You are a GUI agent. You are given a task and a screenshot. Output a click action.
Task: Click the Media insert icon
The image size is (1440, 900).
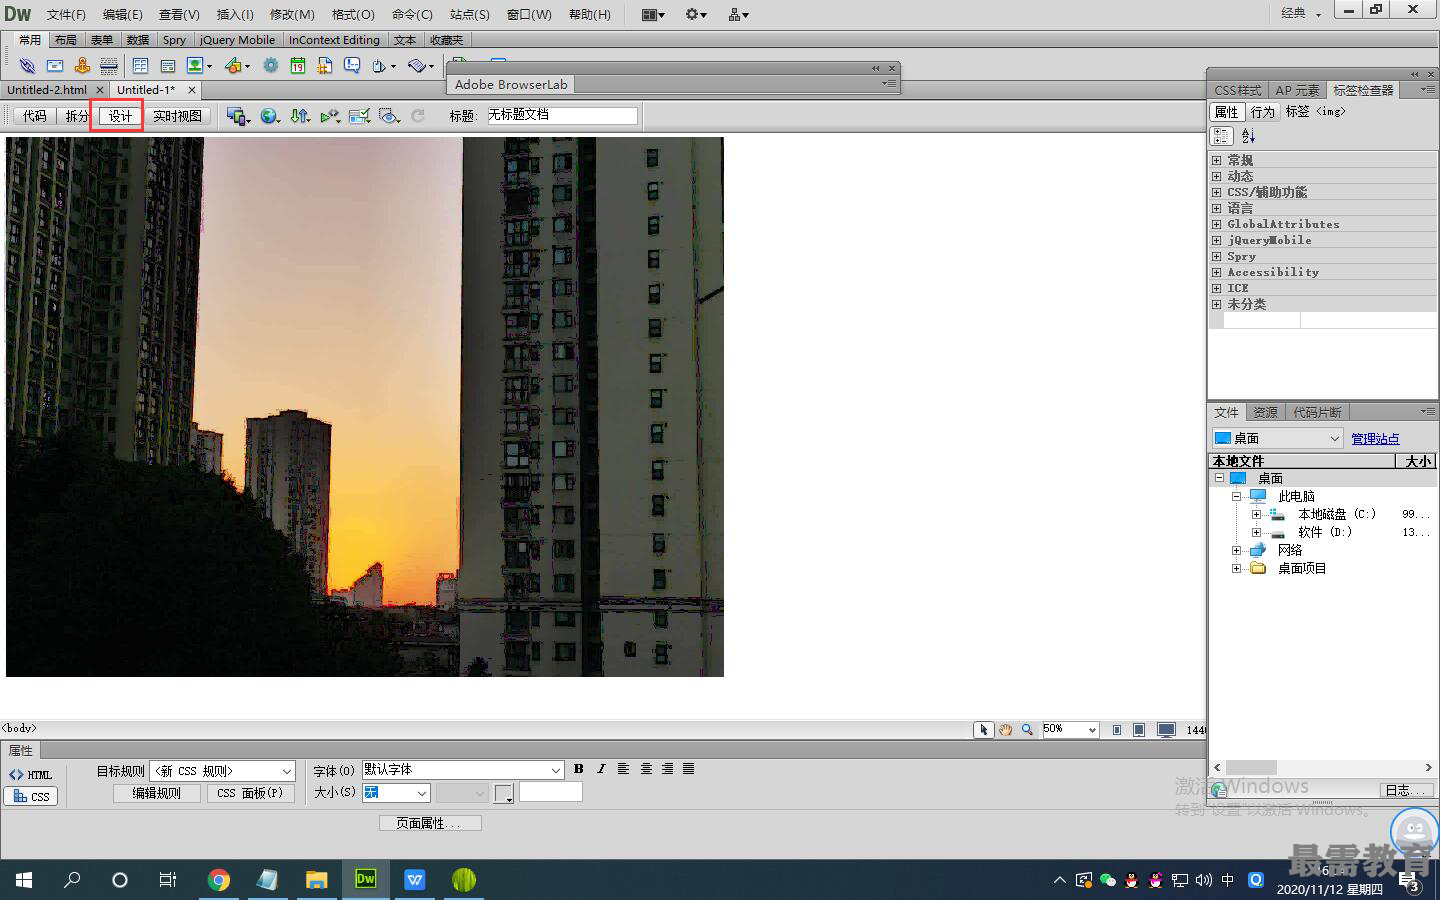tap(237, 66)
